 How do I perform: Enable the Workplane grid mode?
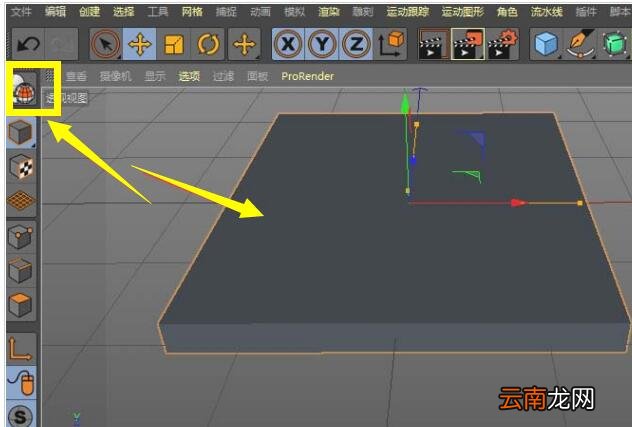tap(20, 200)
